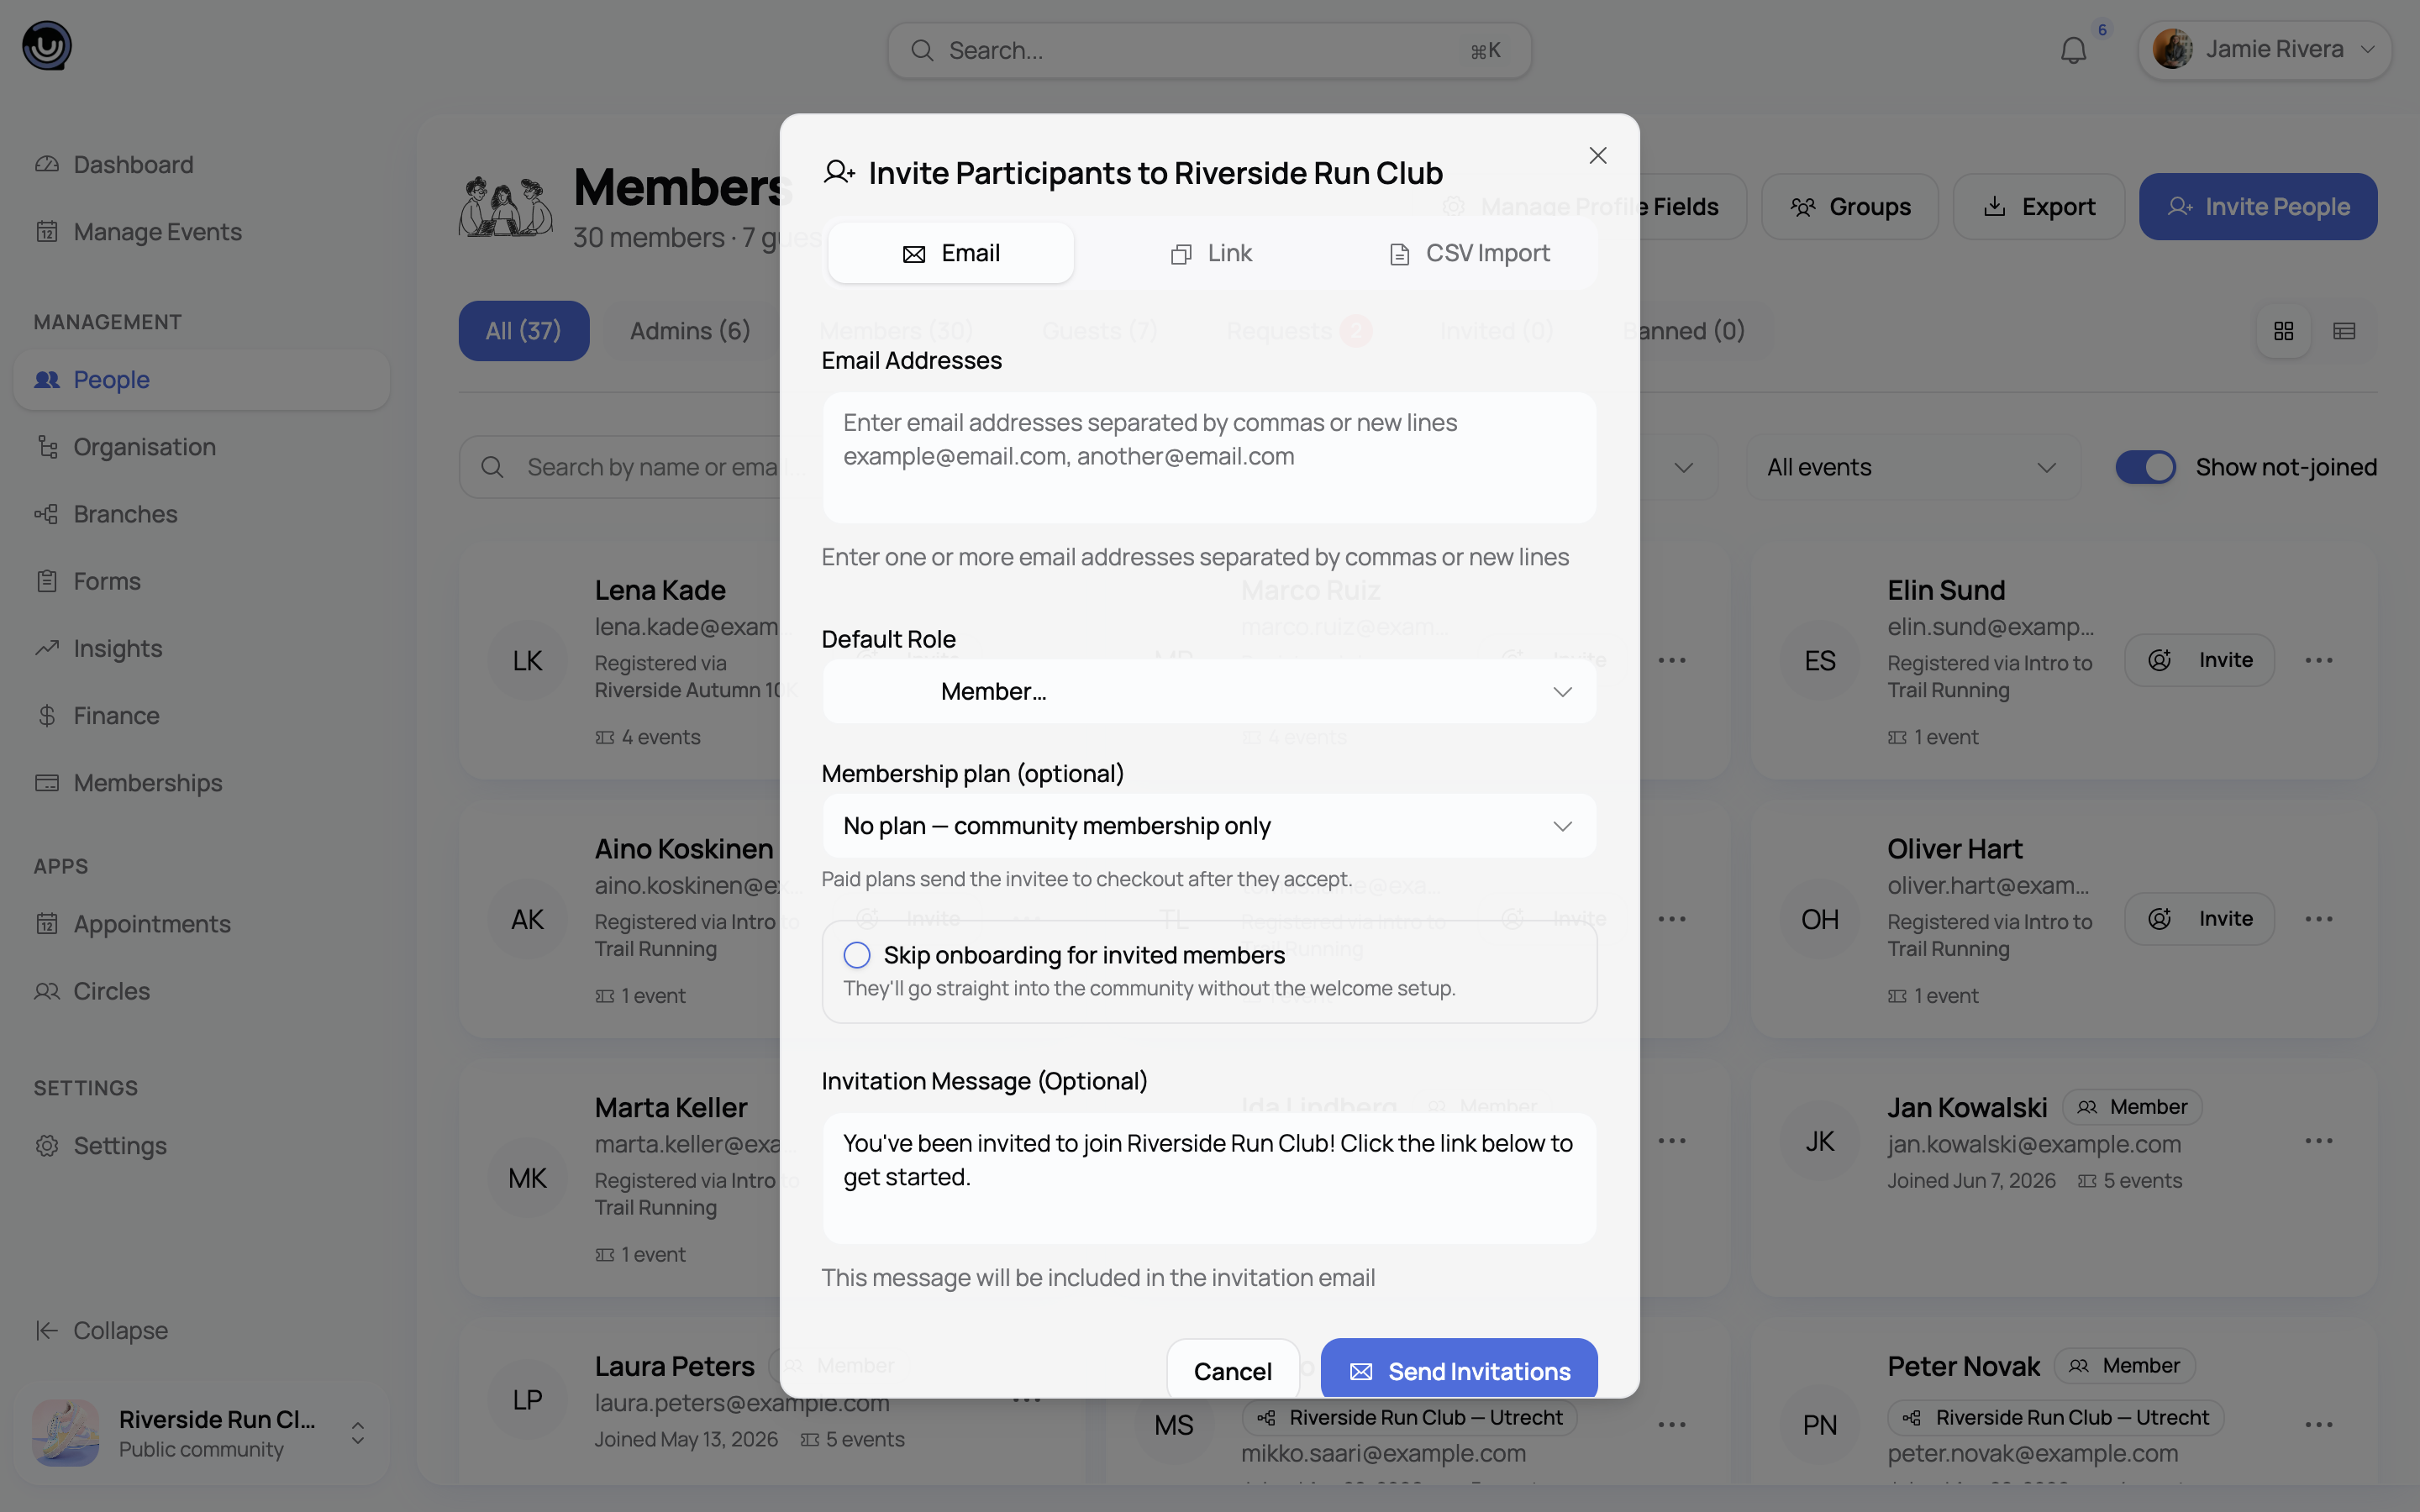Toggle Skip onboarding for invited members
This screenshot has width=2420, height=1512.
(857, 955)
